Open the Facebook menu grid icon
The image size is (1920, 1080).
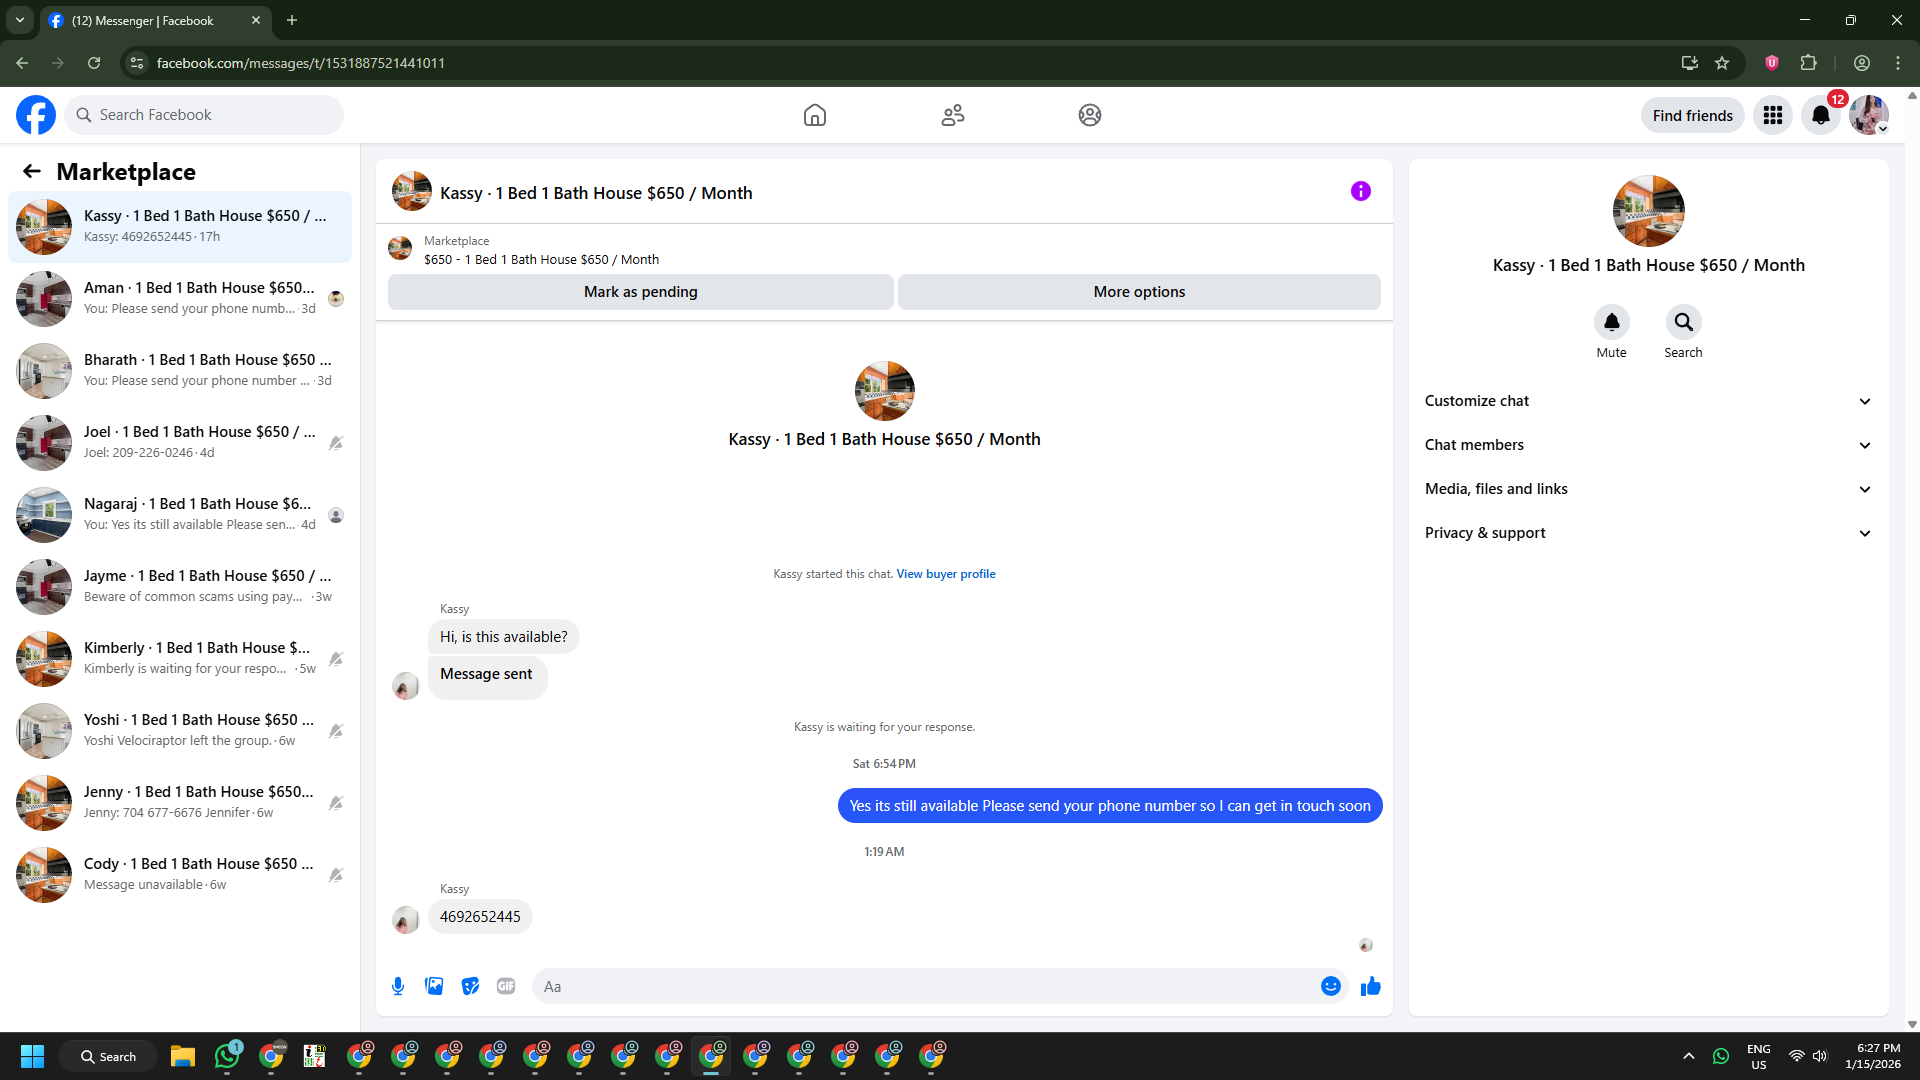pos(1772,115)
